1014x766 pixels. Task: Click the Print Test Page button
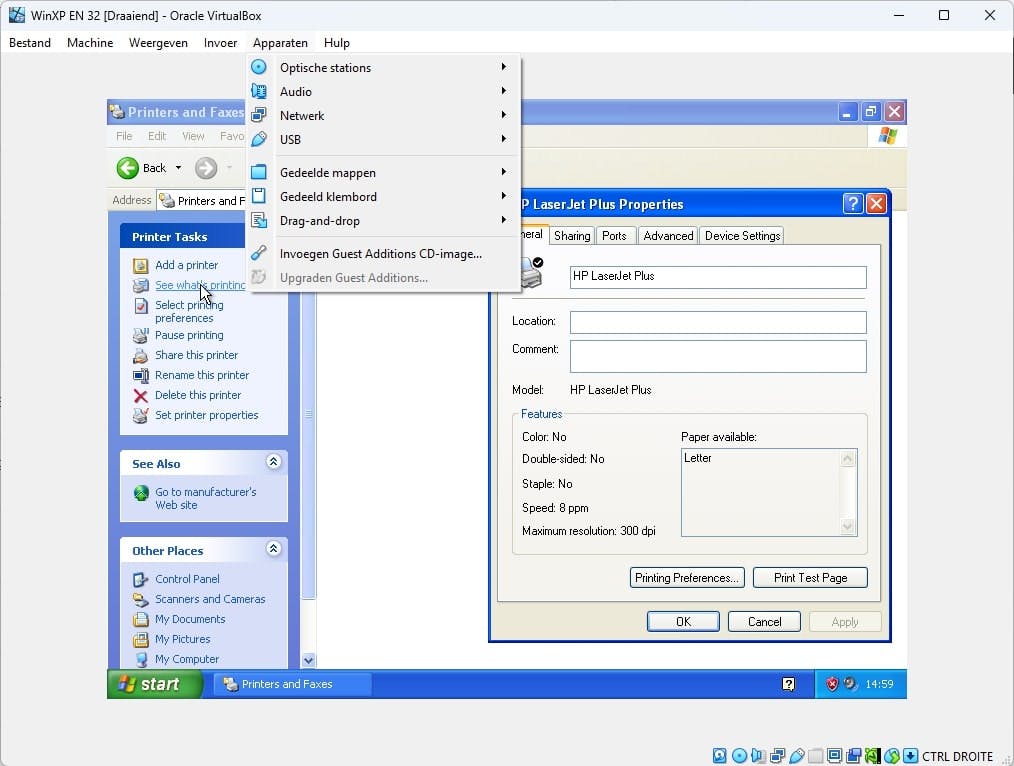[x=810, y=578]
